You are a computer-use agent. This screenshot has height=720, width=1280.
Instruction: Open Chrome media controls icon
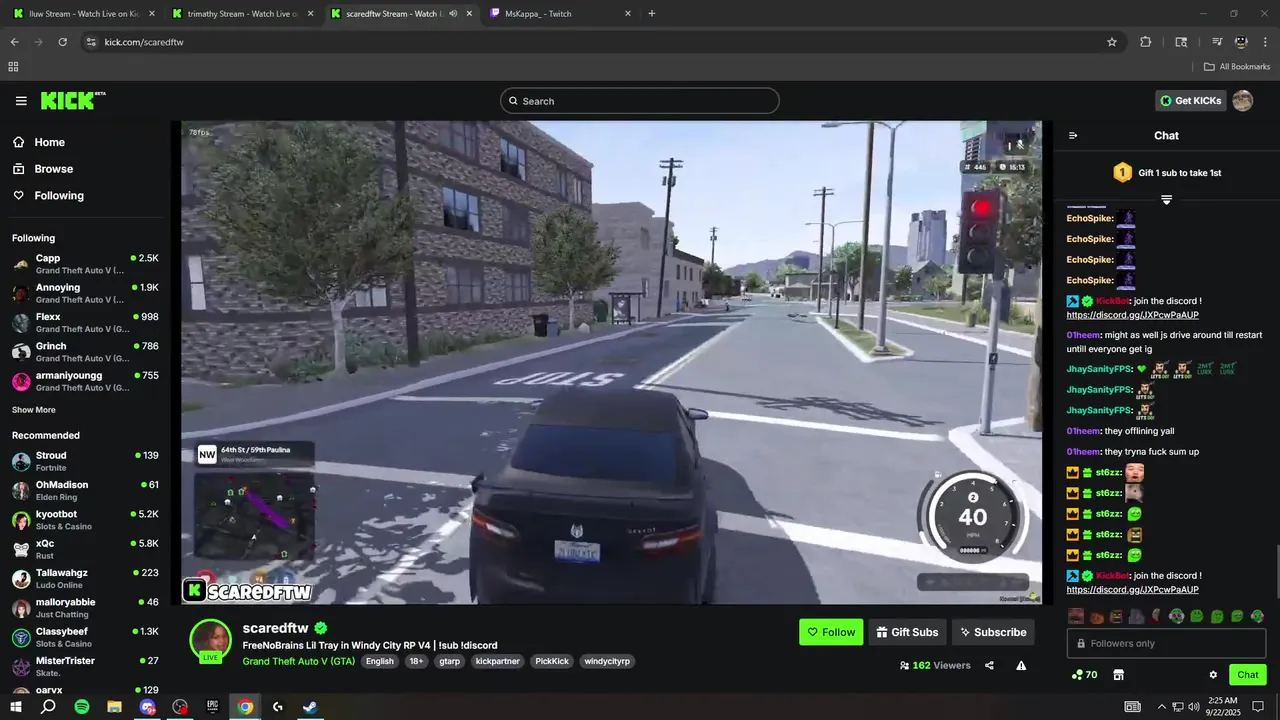pyautogui.click(x=1217, y=42)
